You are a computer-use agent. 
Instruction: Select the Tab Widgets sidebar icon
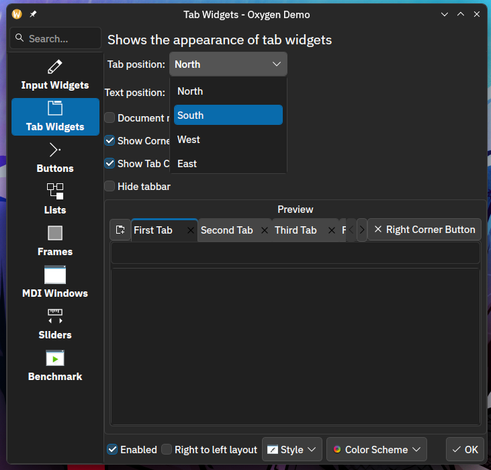coord(55,108)
